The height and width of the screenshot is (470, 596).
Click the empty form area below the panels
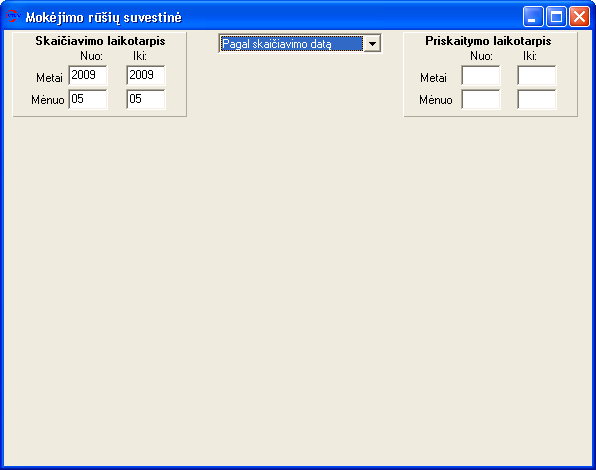(x=298, y=289)
